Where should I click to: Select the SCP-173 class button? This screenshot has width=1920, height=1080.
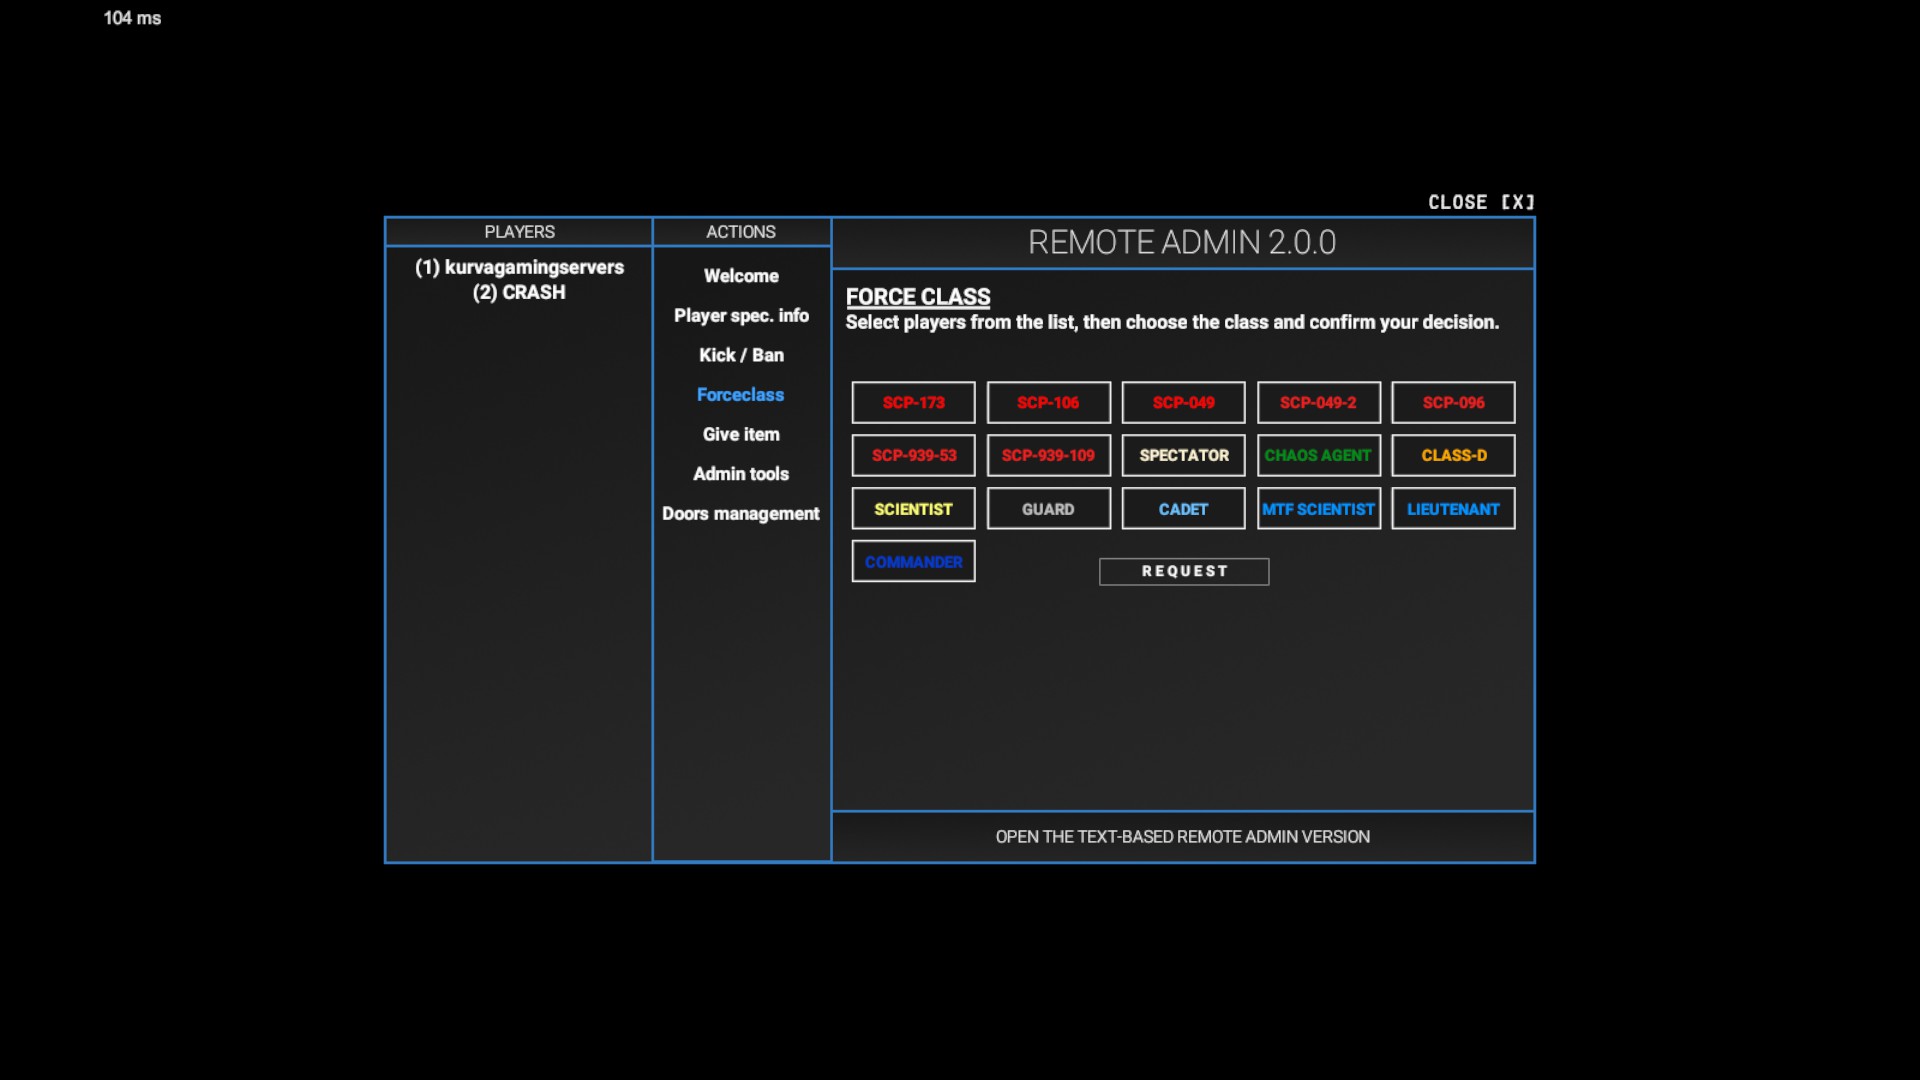(913, 402)
